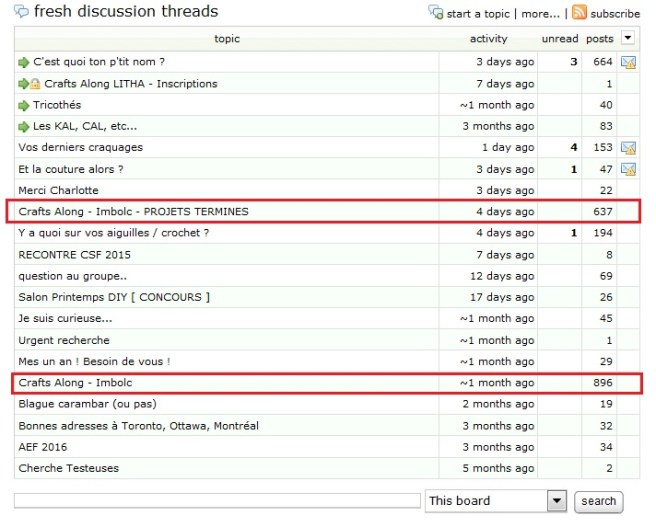Click the subscribe link
656x527 pixels.
tap(615, 14)
